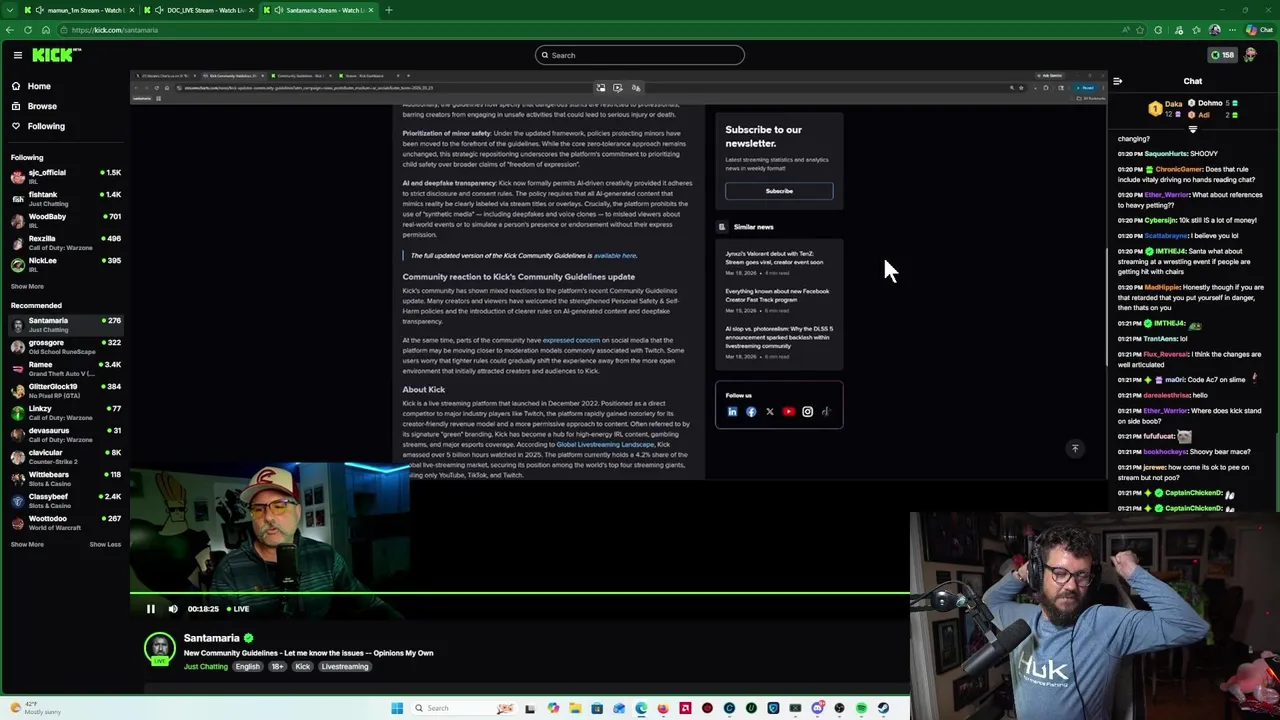Show more followed channels
1280x720 pixels.
tap(27, 286)
